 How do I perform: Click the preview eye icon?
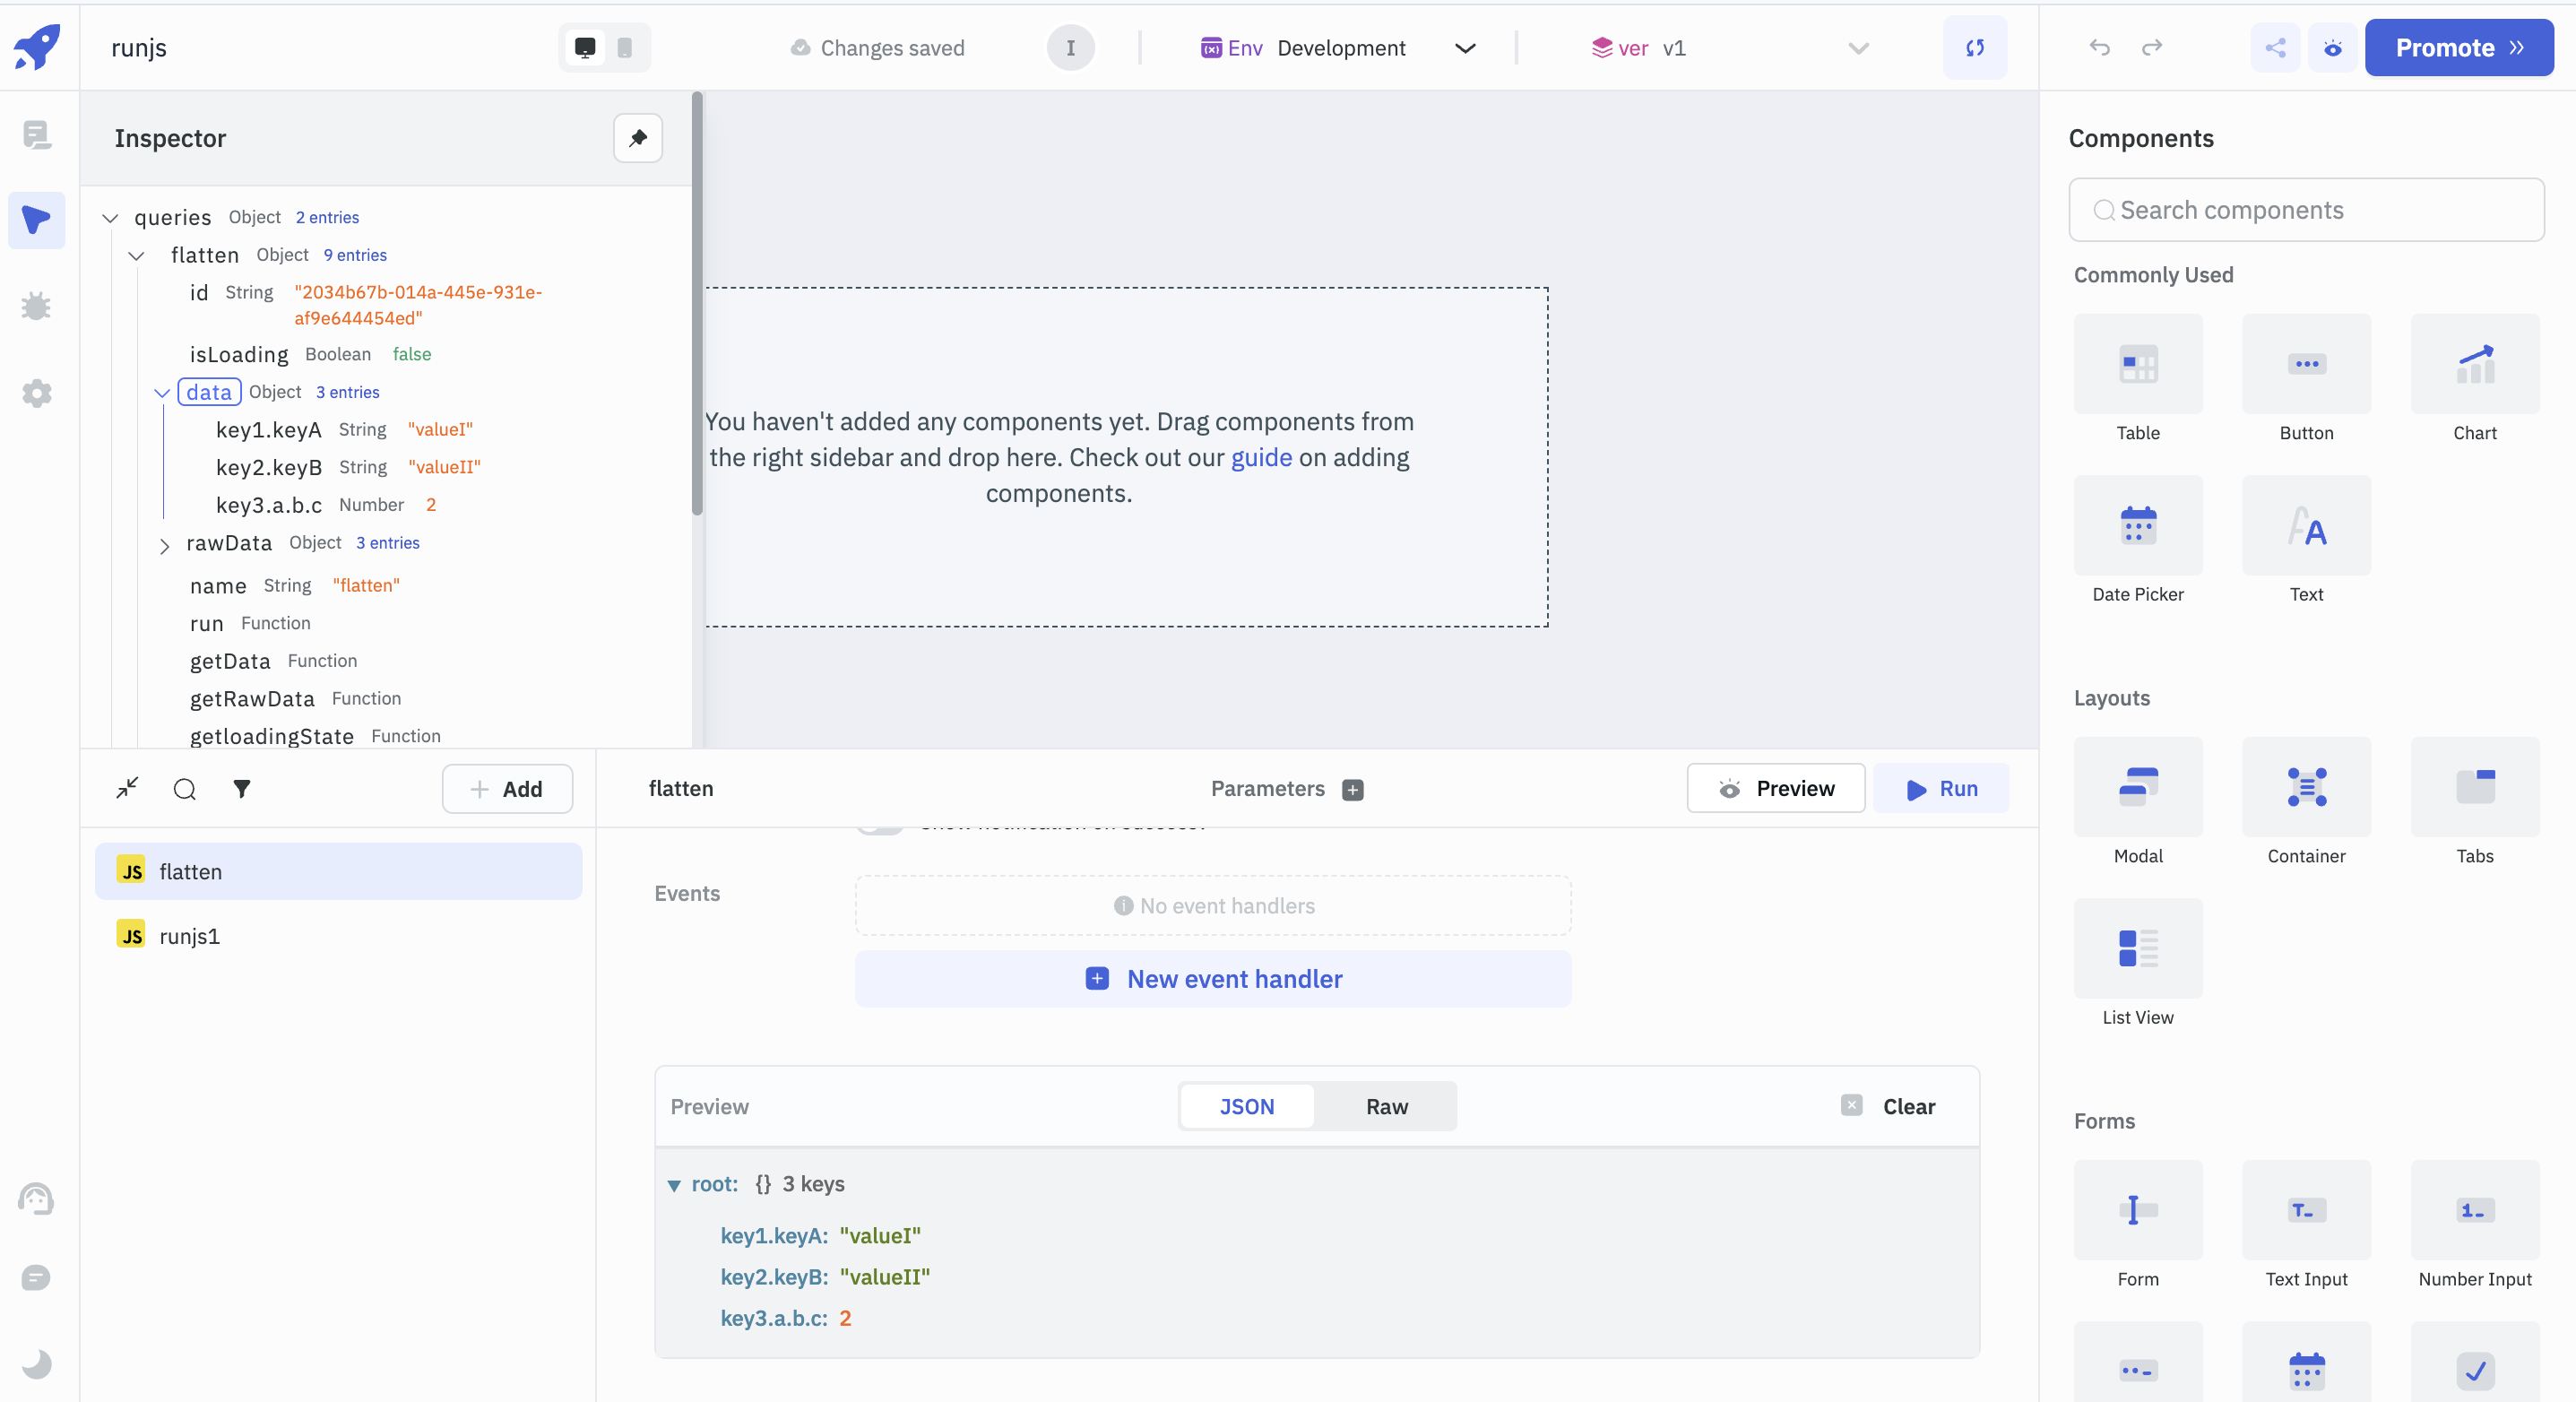pos(2333,47)
